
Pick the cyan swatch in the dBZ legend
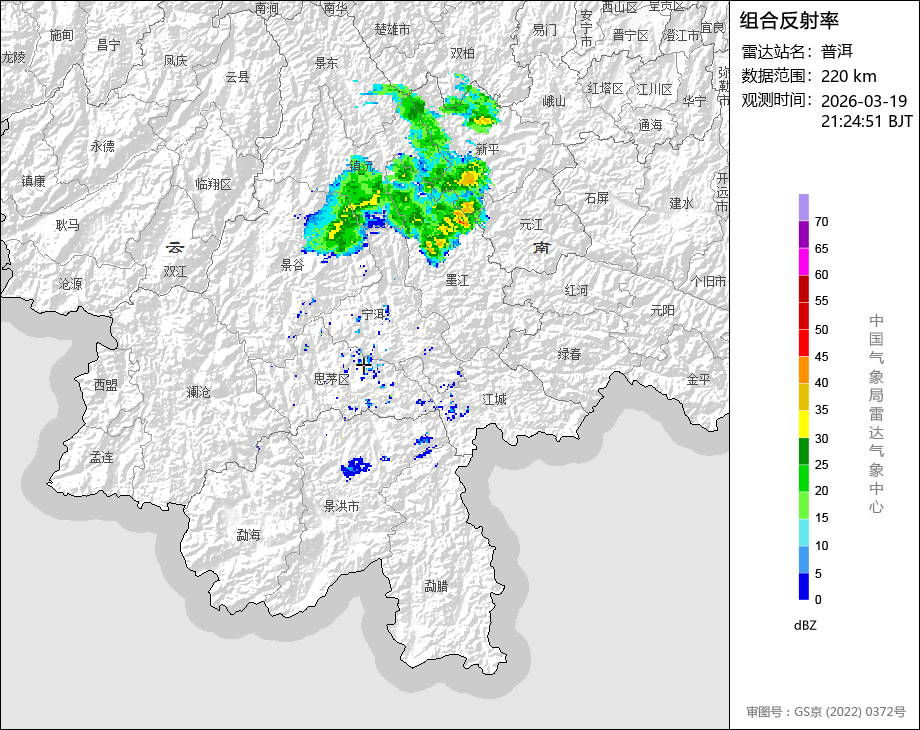(804, 533)
